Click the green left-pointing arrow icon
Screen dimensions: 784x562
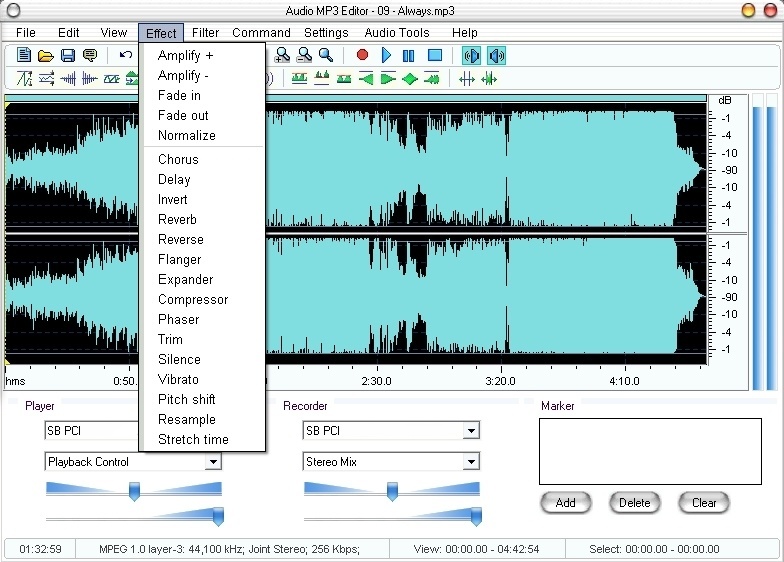pos(366,78)
